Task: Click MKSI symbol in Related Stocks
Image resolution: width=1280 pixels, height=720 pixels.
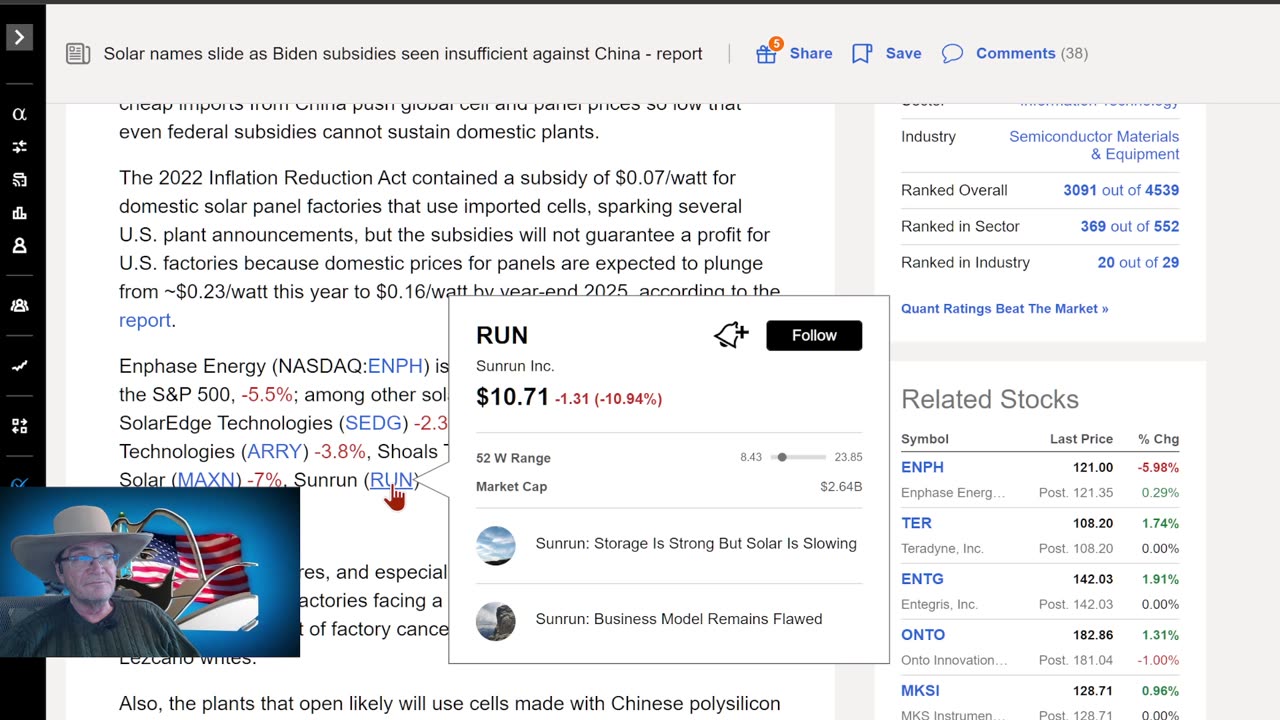Action: (920, 691)
